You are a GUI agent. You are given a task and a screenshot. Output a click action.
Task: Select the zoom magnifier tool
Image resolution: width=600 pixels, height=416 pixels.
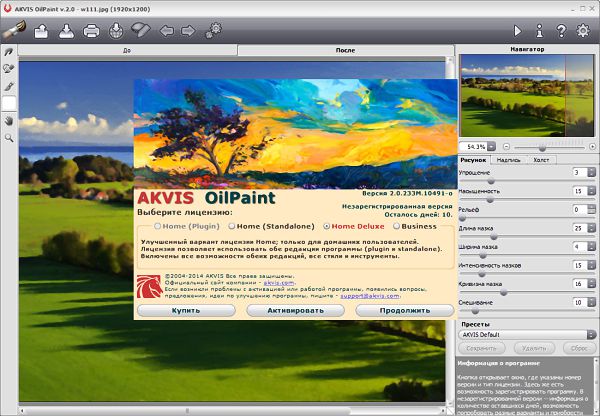(9, 137)
